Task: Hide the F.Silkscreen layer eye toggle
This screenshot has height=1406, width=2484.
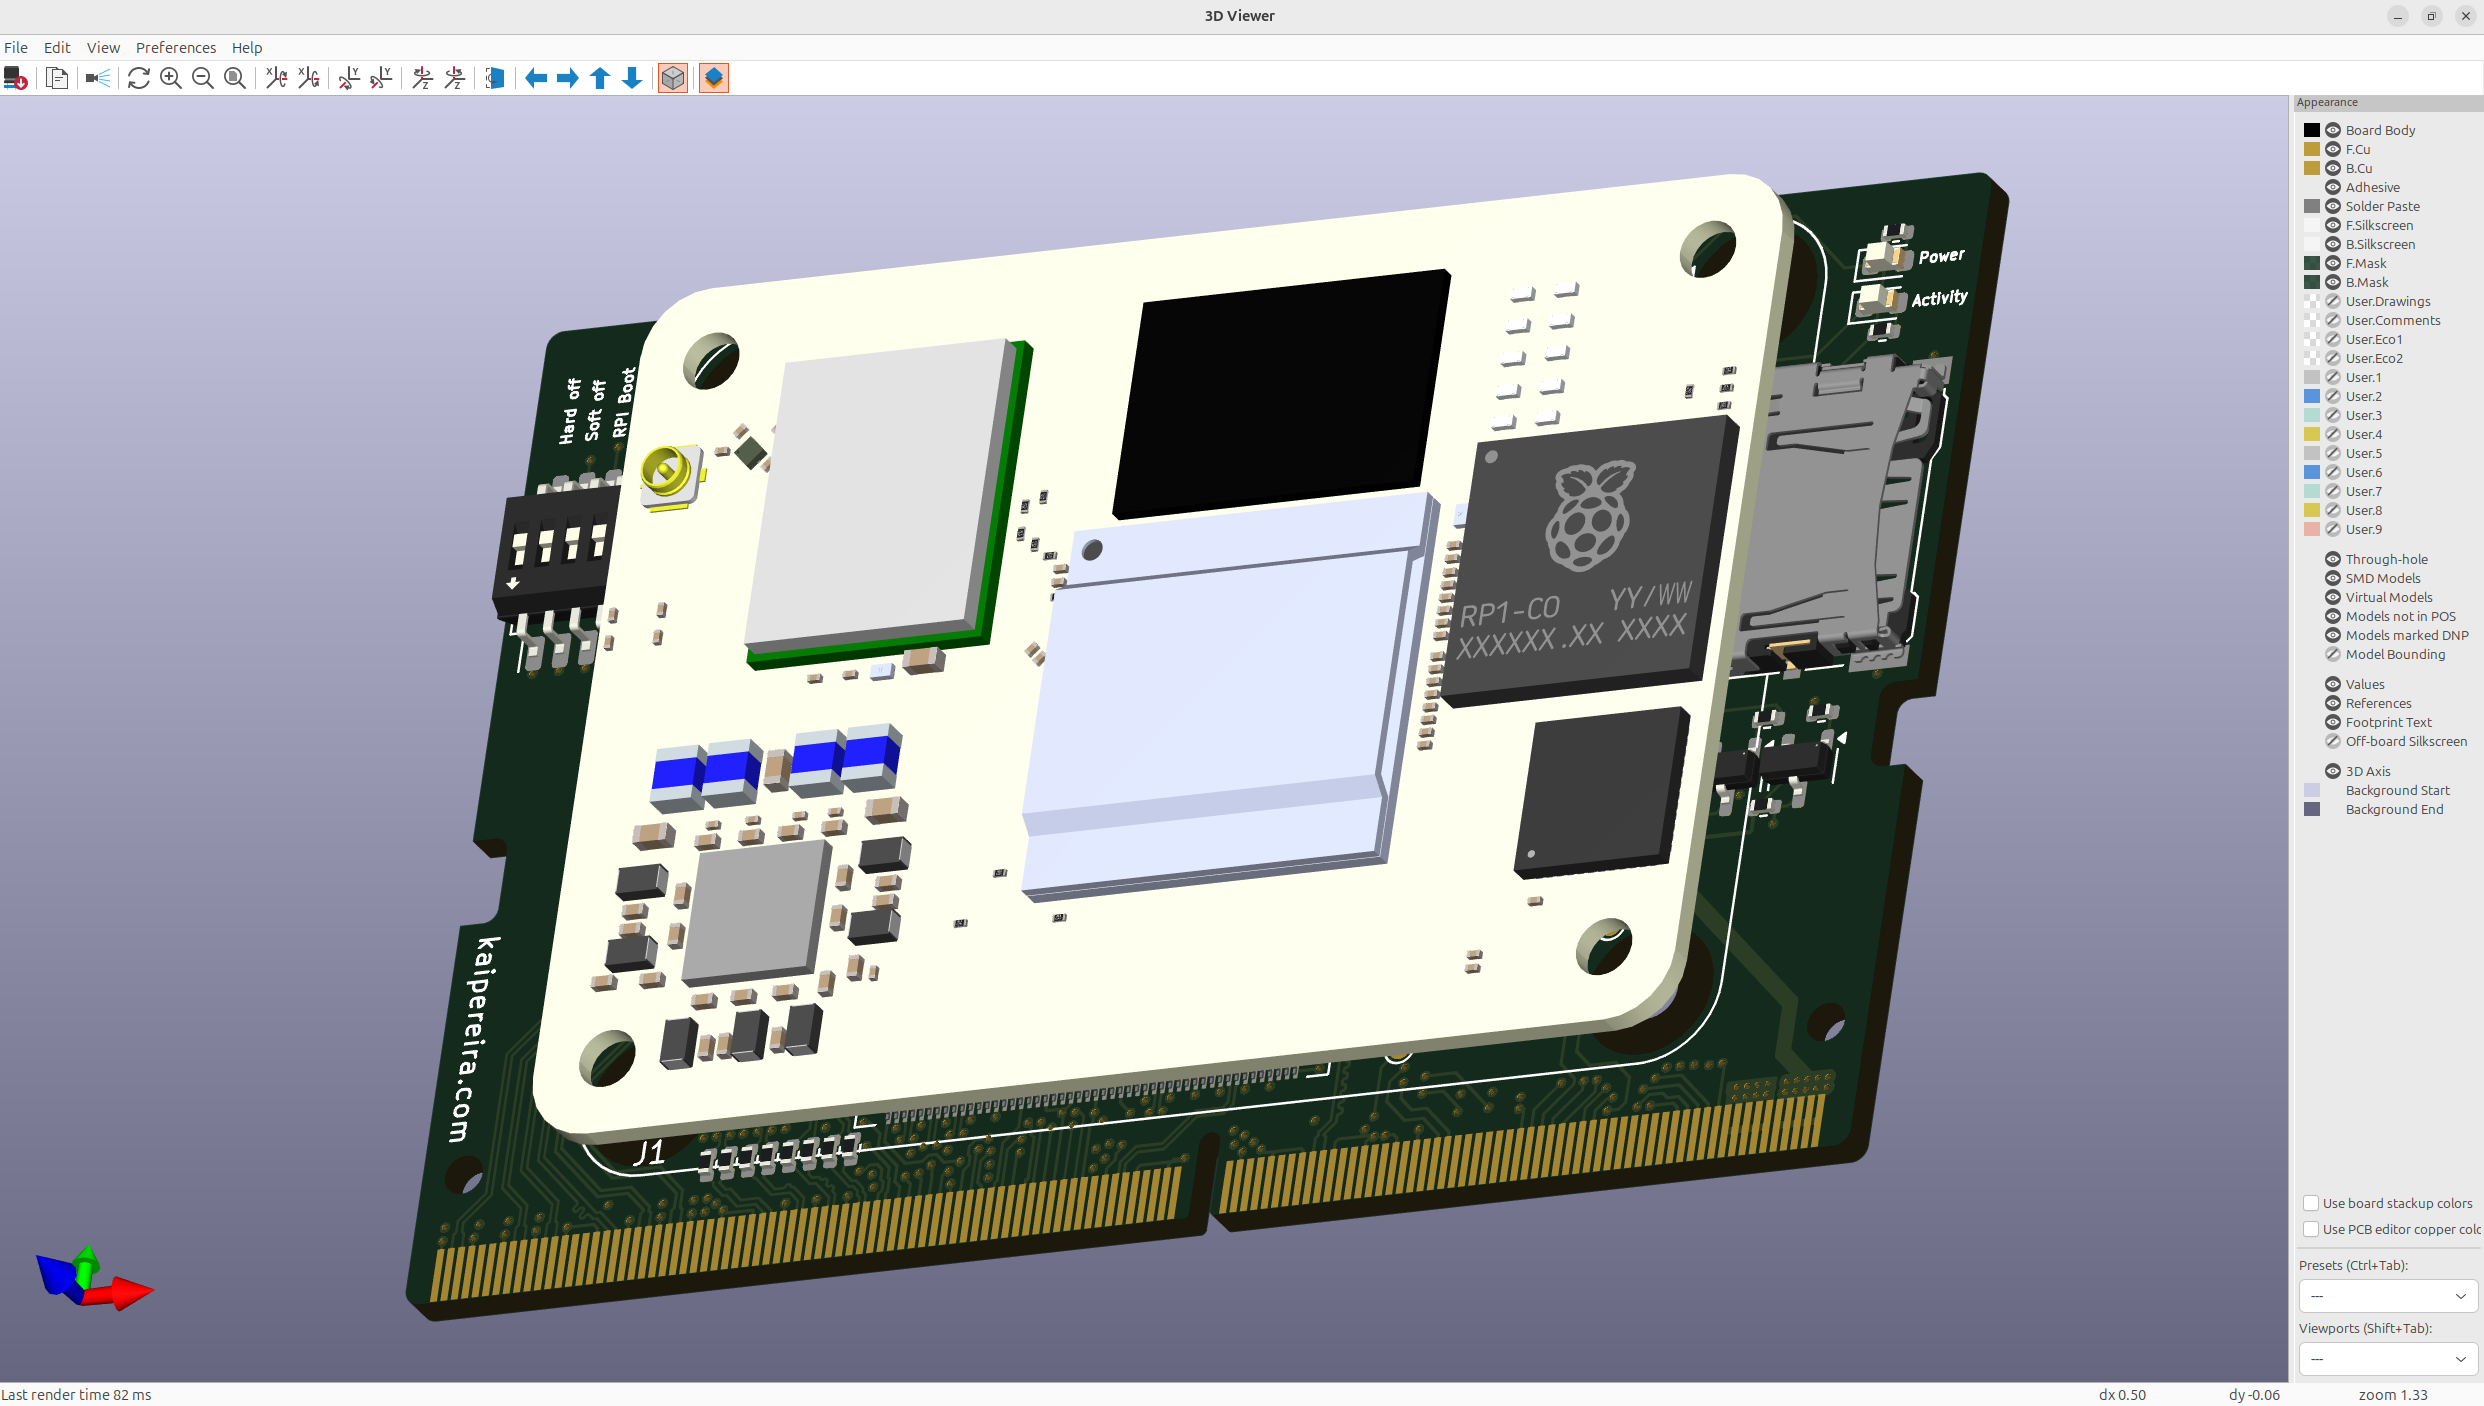Action: pyautogui.click(x=2333, y=225)
